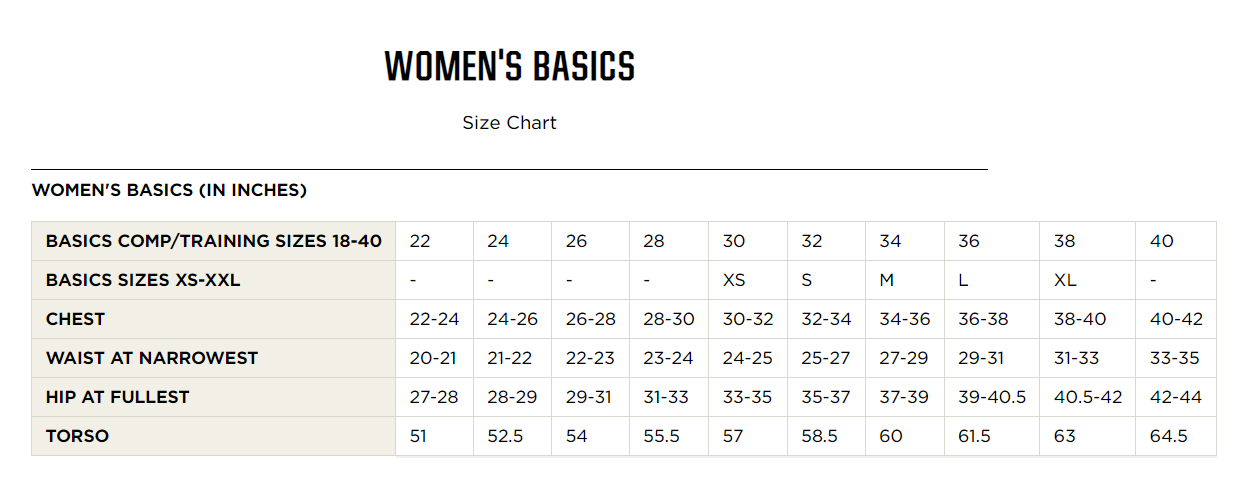This screenshot has height=482, width=1244.
Task: Select the Waist at Narrowest row header
Action: coord(214,358)
